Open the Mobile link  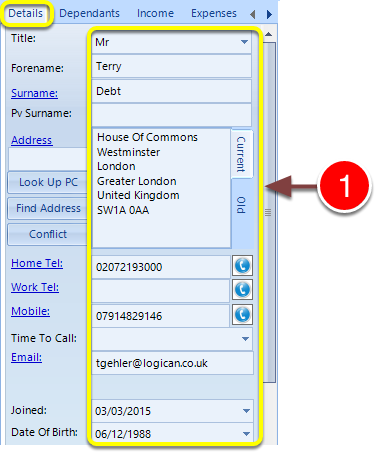(x=30, y=311)
